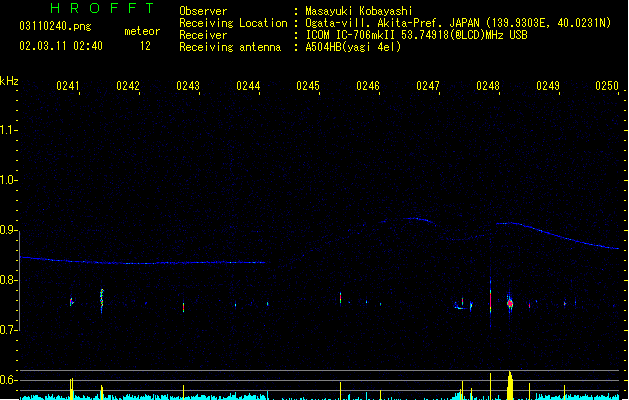Select the meteor count value 12

145,46
